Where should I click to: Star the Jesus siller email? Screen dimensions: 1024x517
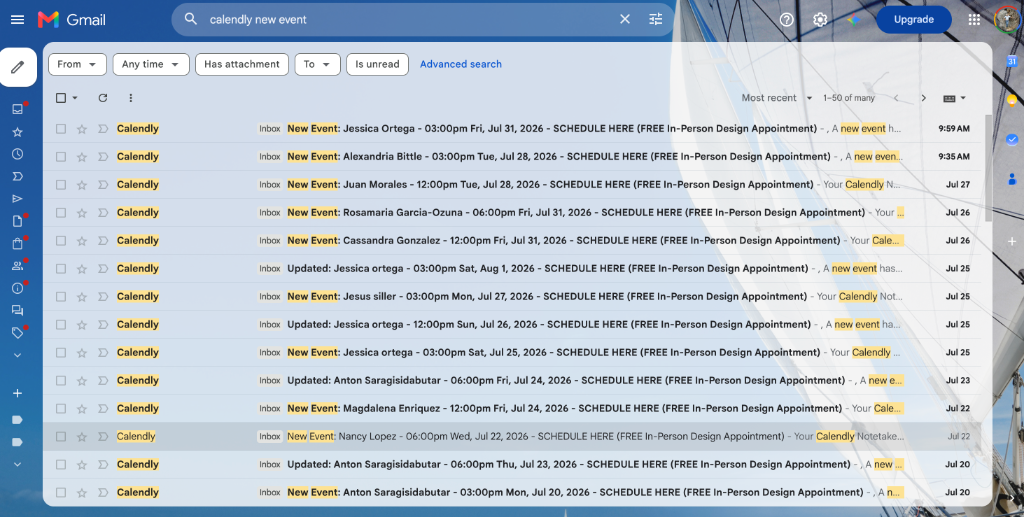(x=82, y=296)
